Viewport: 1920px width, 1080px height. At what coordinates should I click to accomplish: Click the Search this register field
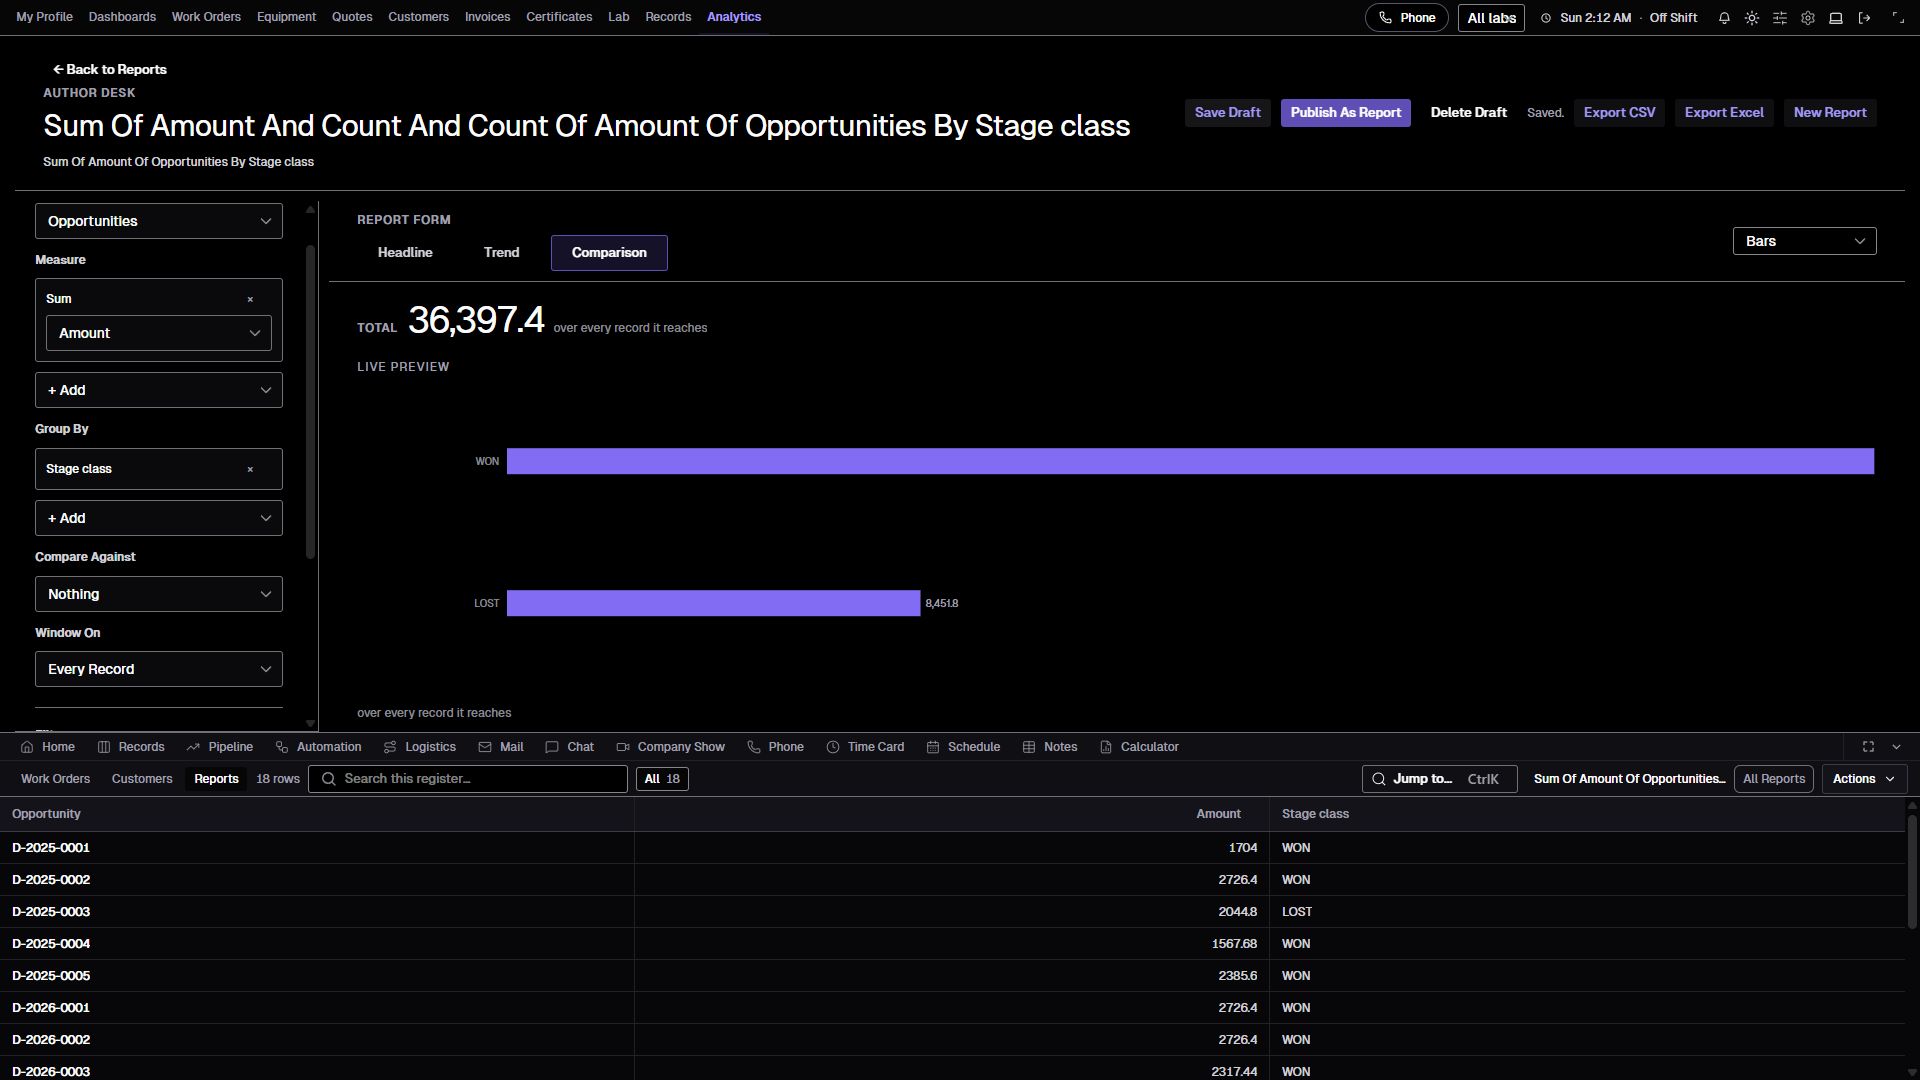[x=468, y=779]
